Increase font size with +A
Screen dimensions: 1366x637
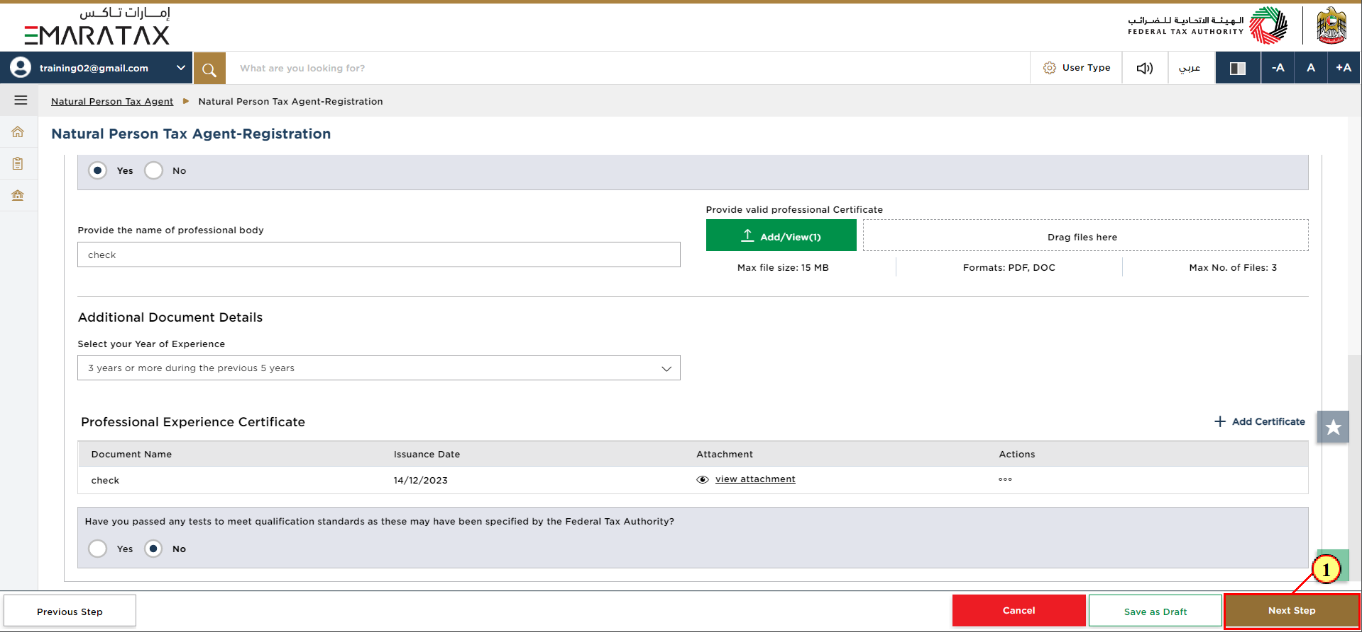[1343, 68]
